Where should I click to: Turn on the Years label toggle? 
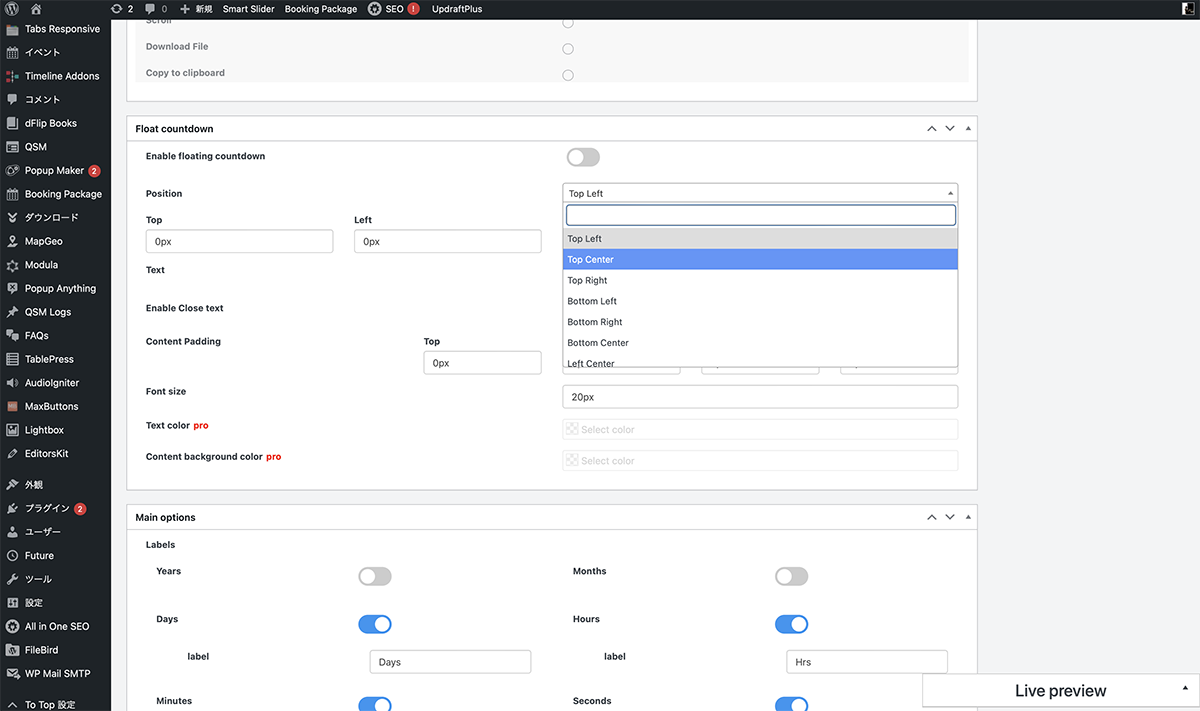coord(375,576)
